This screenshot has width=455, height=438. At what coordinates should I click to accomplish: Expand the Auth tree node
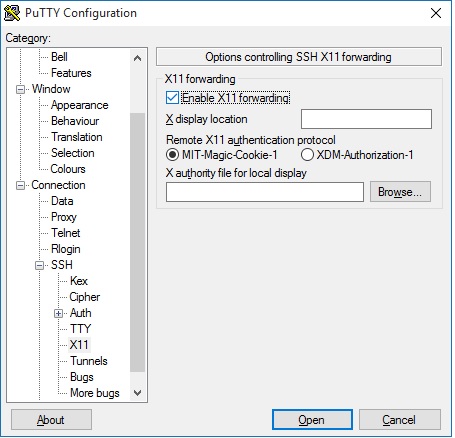pyautogui.click(x=58, y=313)
